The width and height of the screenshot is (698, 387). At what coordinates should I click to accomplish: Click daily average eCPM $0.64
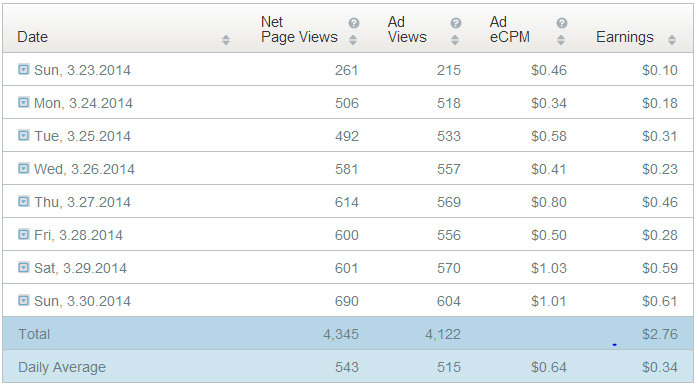(548, 367)
